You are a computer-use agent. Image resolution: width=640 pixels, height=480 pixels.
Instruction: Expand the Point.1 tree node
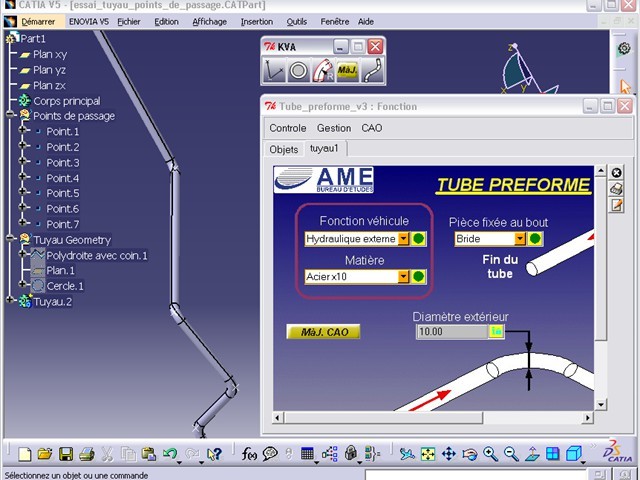point(22,130)
